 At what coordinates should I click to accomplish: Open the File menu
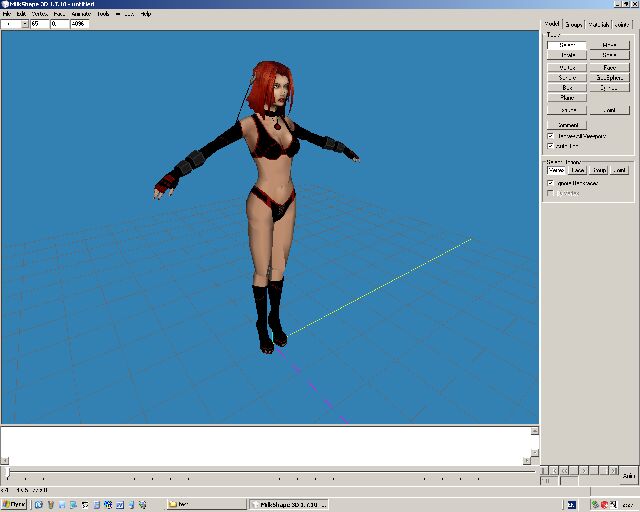[x=7, y=14]
